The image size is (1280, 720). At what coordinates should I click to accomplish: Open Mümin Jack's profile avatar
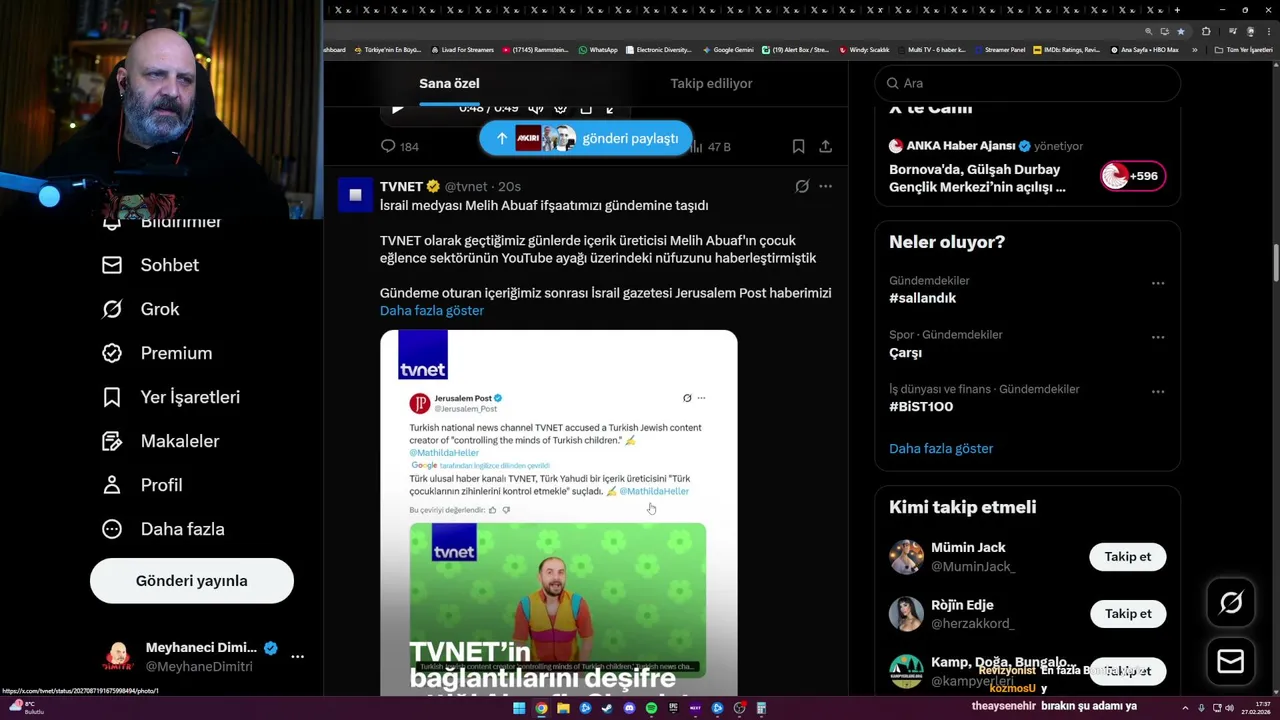pos(906,557)
